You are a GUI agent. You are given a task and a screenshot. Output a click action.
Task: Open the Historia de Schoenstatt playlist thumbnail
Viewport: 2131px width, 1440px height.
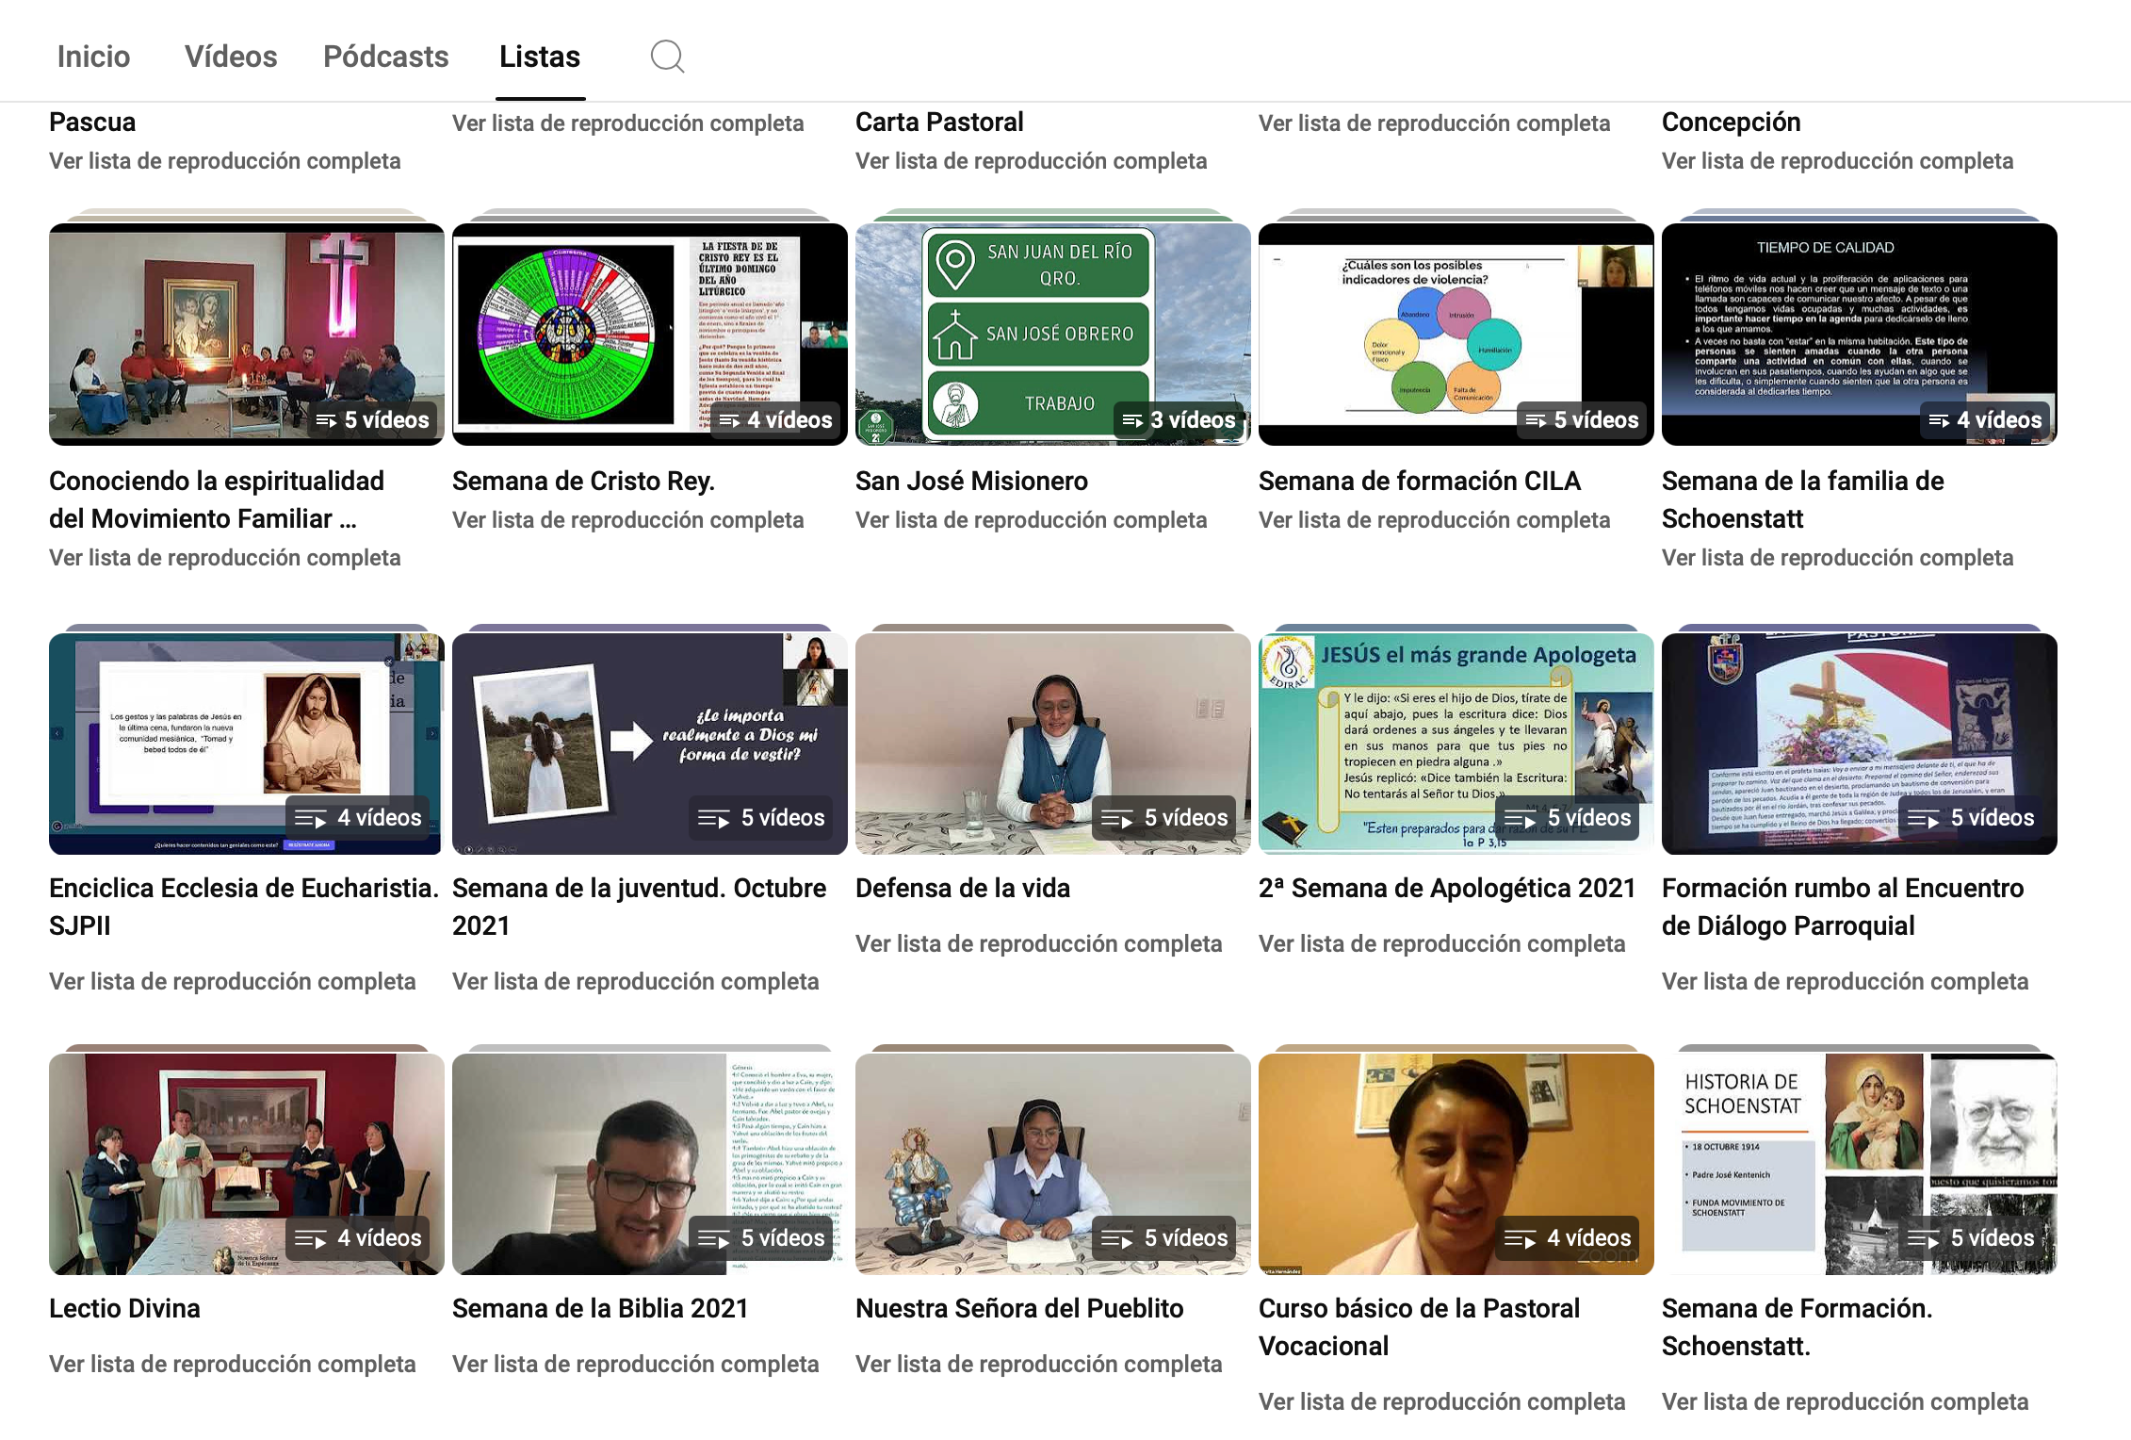pyautogui.click(x=1858, y=1163)
